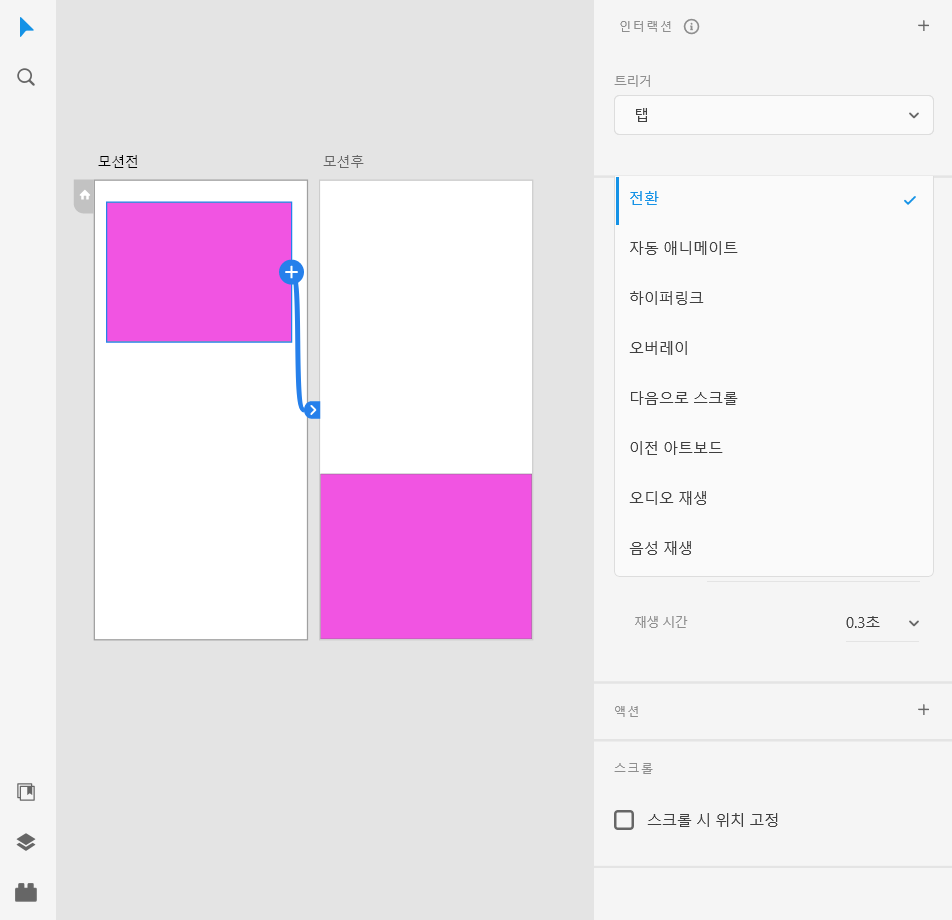The height and width of the screenshot is (920, 952).
Task: Add new 액션 with plus button
Action: pos(923,709)
